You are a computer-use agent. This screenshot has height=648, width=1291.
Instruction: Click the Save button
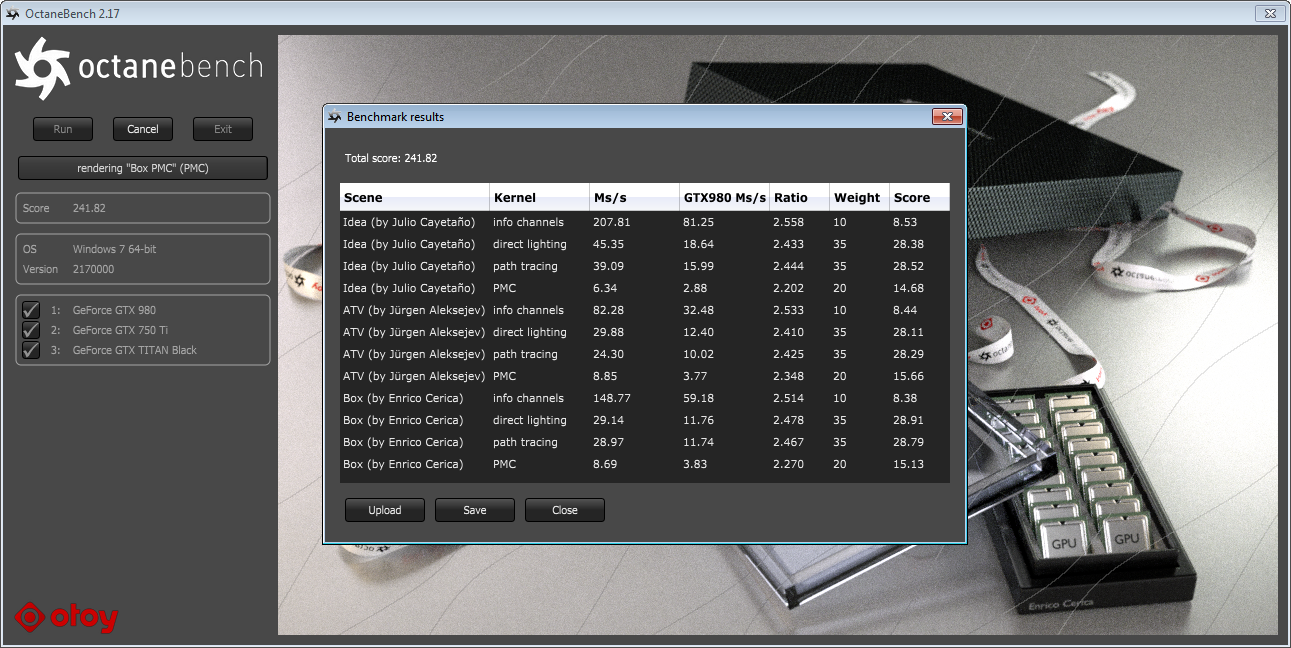point(475,510)
